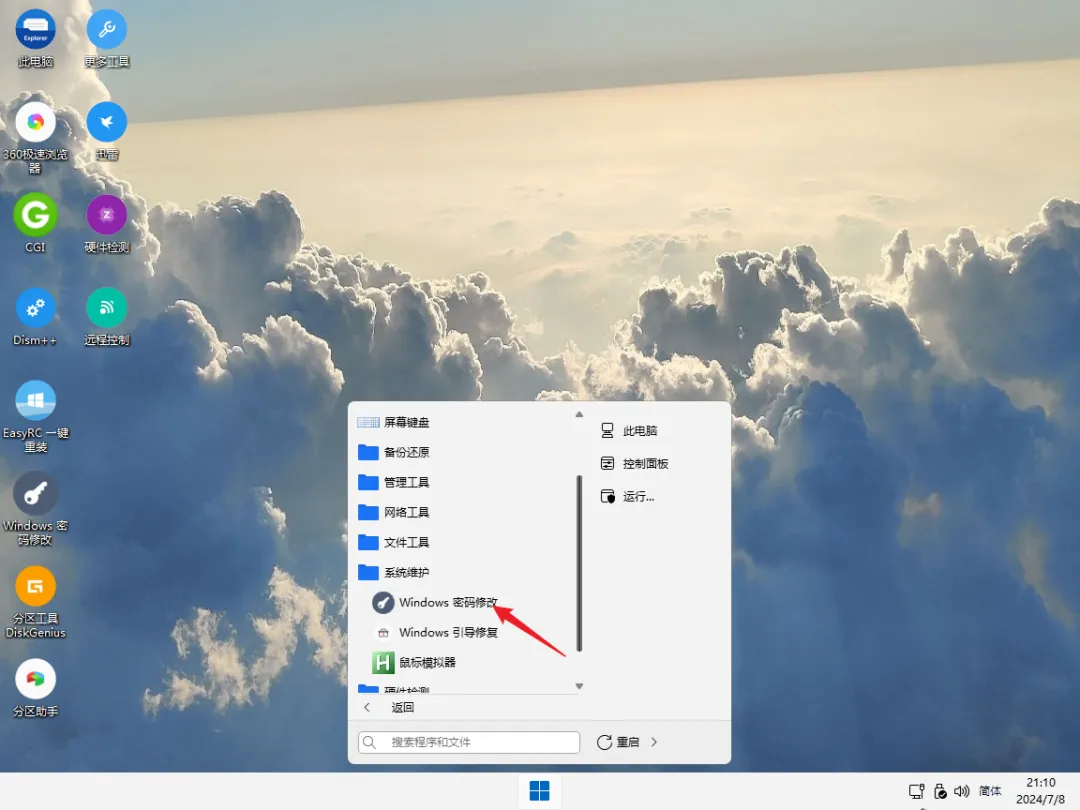
Task: Launch the 迅雷 desktop icon
Action: [x=107, y=131]
